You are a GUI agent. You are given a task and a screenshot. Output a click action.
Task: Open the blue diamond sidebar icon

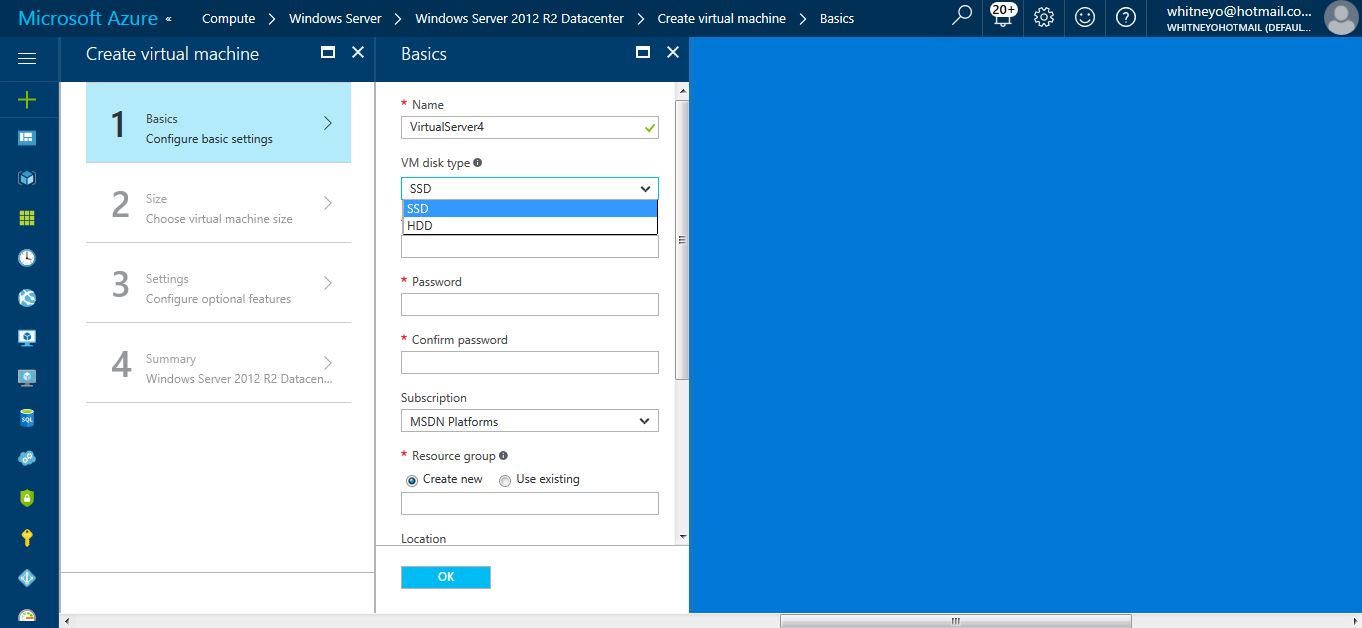[27, 578]
